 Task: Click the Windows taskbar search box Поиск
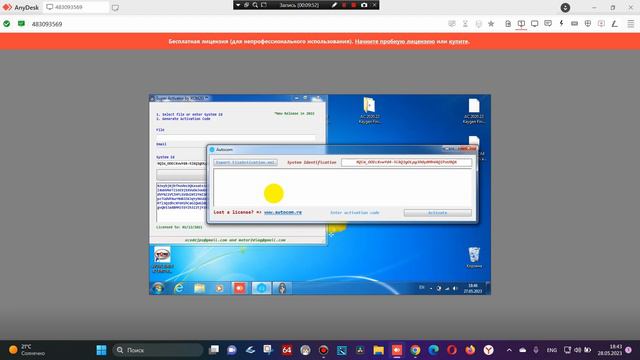point(158,350)
